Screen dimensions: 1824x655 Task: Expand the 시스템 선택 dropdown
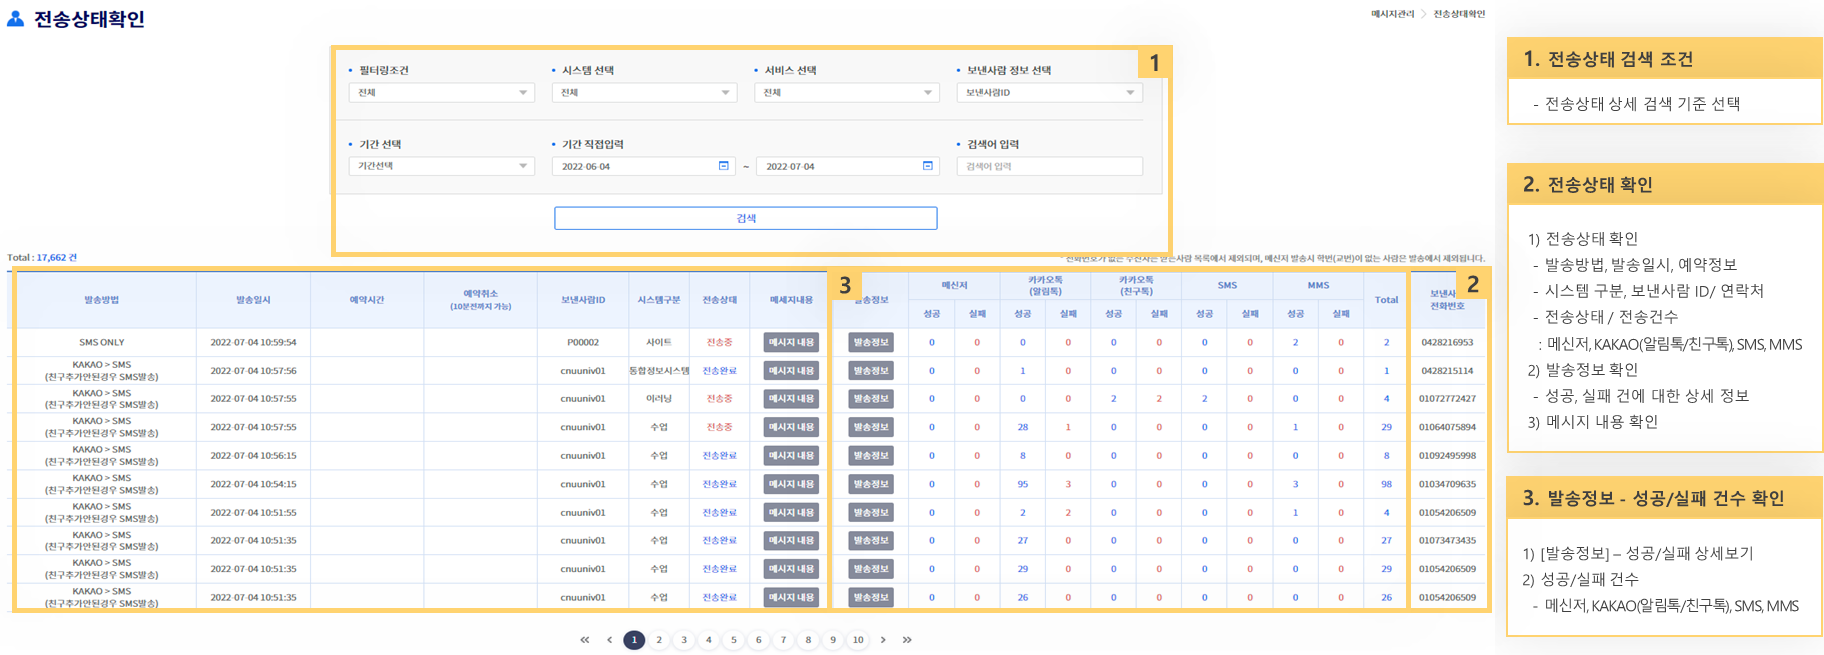(x=644, y=93)
